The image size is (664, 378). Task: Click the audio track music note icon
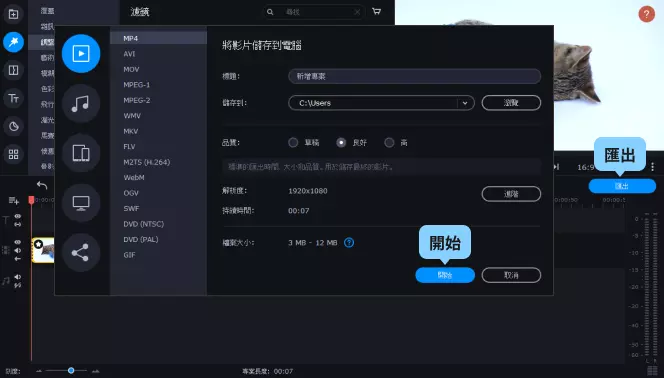coord(6,281)
